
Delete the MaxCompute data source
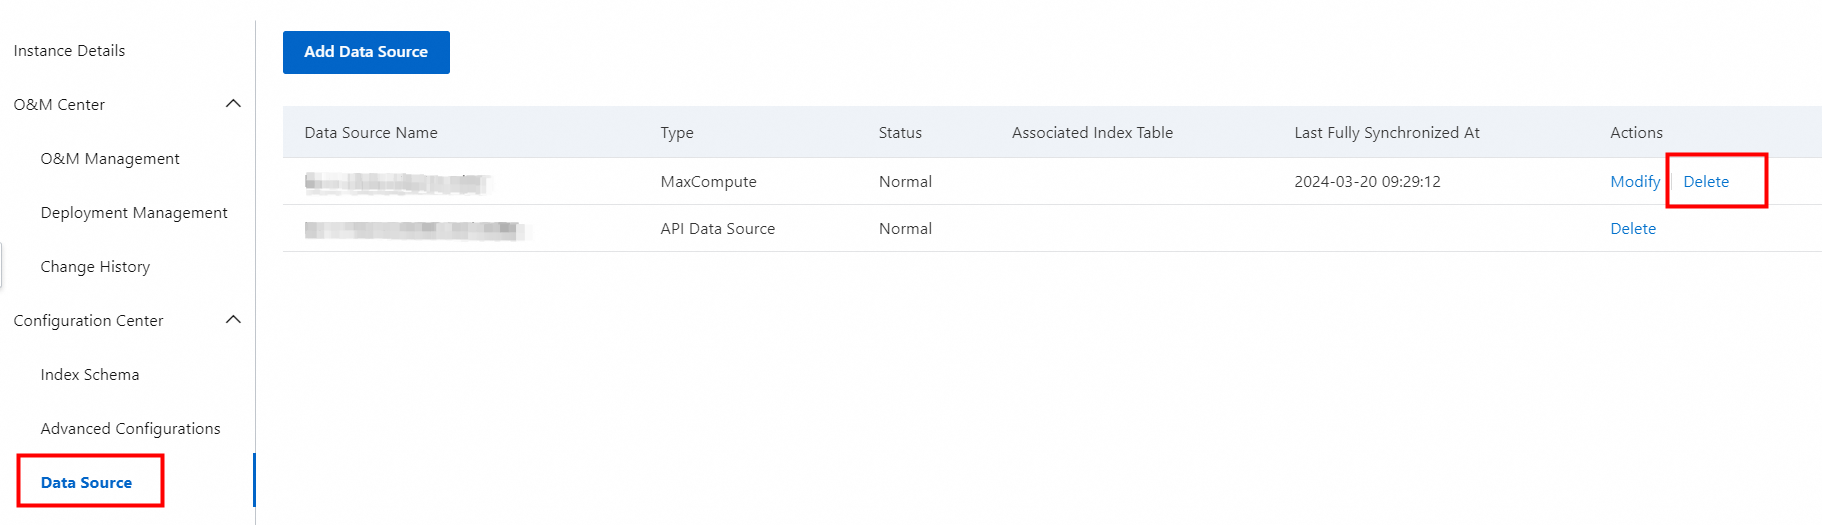click(x=1705, y=182)
